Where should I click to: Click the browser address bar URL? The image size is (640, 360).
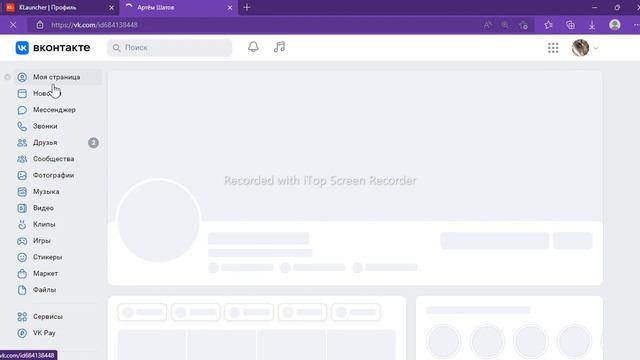coord(94,25)
